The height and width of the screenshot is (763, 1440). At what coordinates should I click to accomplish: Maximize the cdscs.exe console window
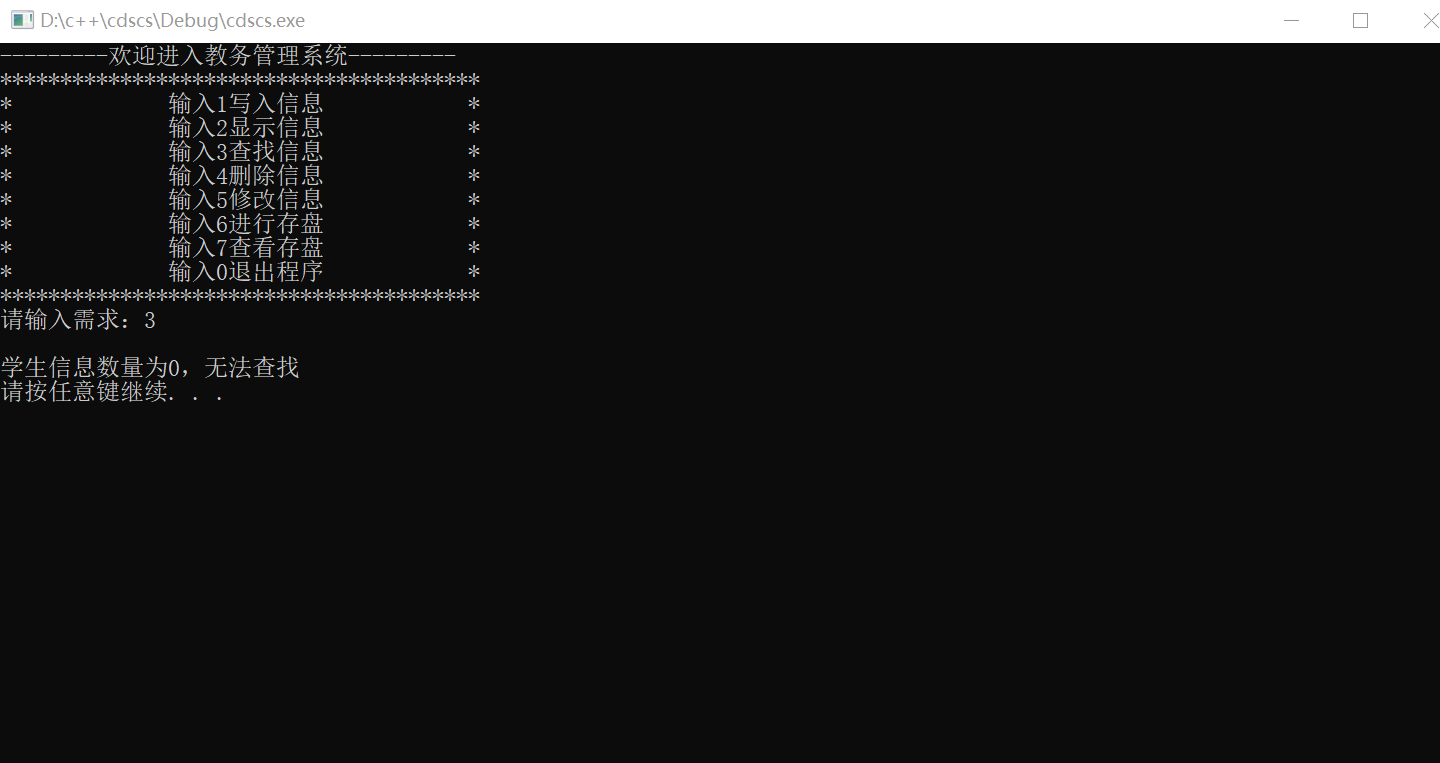click(1360, 20)
